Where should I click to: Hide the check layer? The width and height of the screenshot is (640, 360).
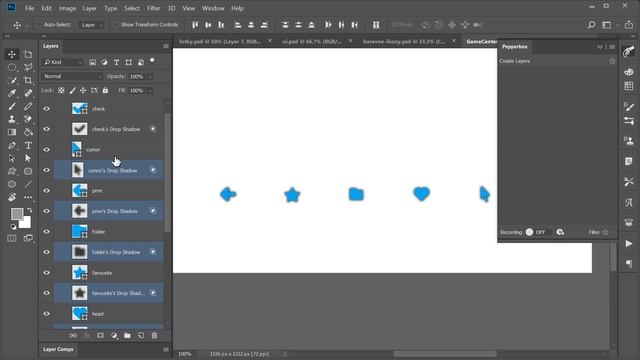coord(47,109)
